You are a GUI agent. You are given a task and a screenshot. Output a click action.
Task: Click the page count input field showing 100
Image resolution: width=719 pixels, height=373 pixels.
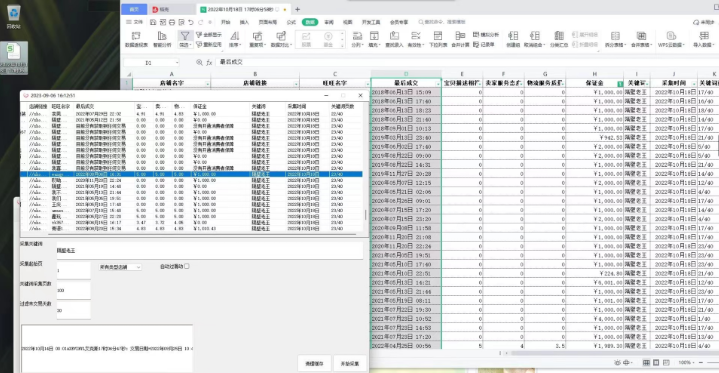click(x=73, y=290)
